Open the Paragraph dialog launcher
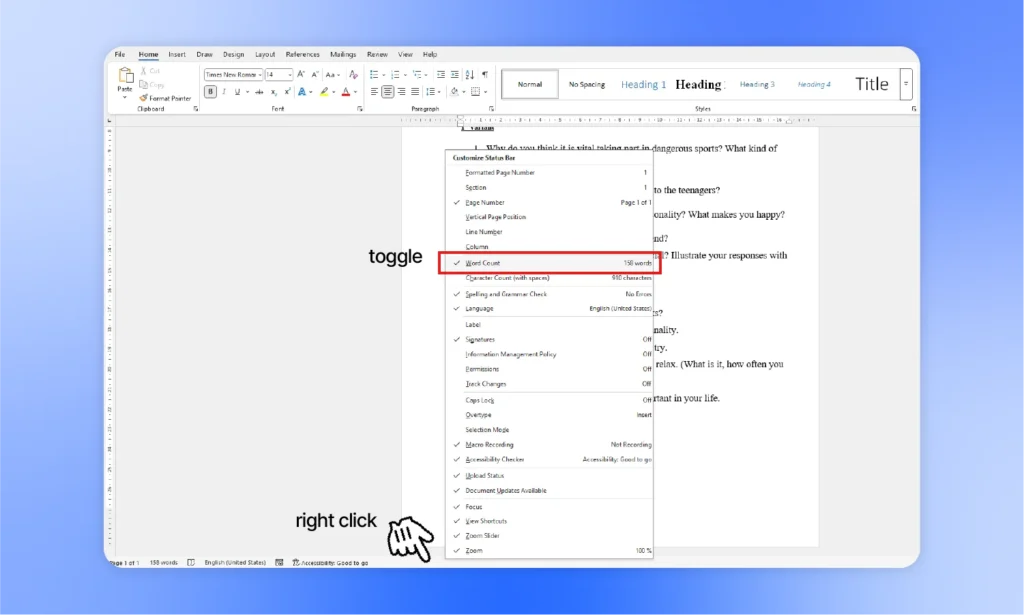Viewport: 1024px width, 615px height. pos(491,109)
